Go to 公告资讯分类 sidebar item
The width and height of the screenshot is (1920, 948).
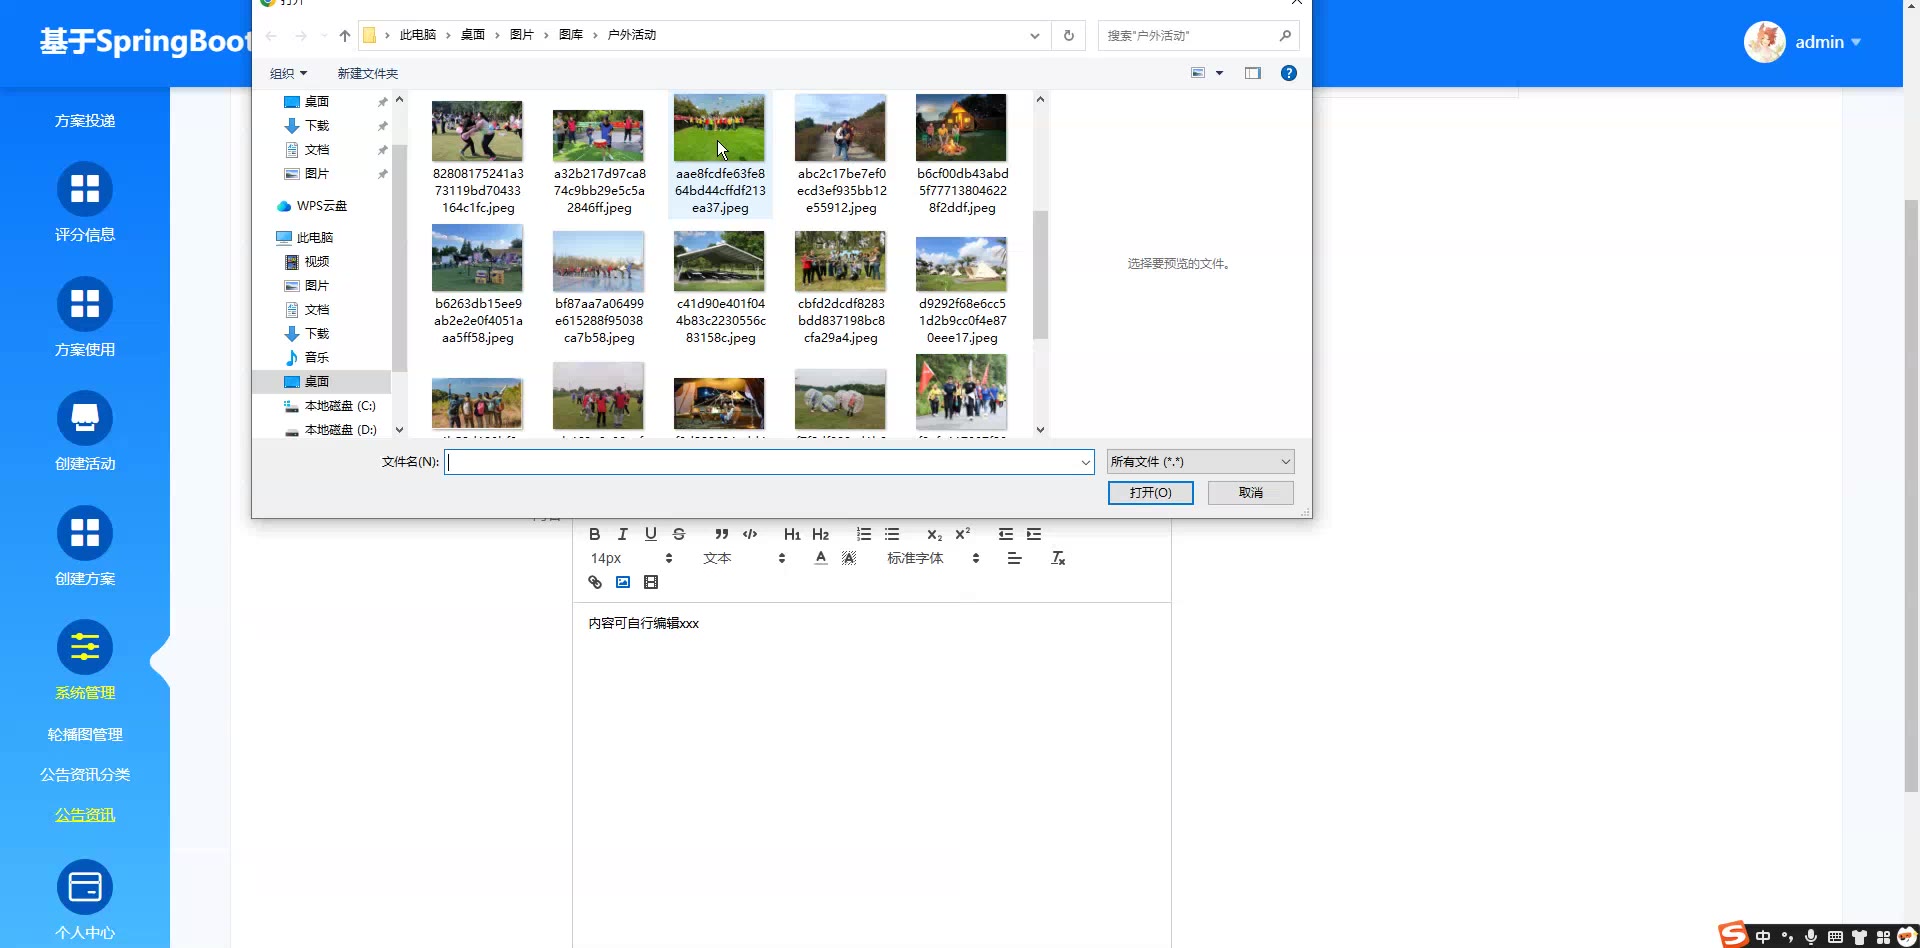[85, 774]
